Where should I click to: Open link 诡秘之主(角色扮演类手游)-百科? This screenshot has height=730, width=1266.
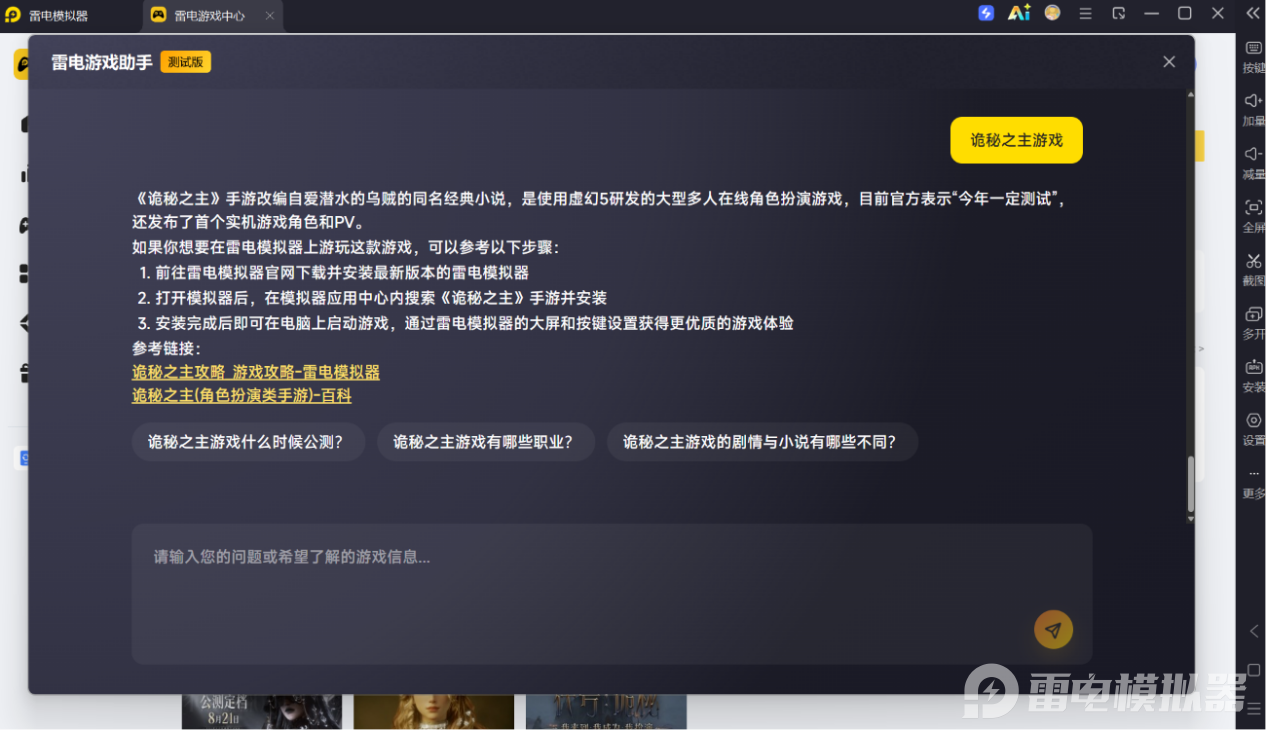point(242,396)
